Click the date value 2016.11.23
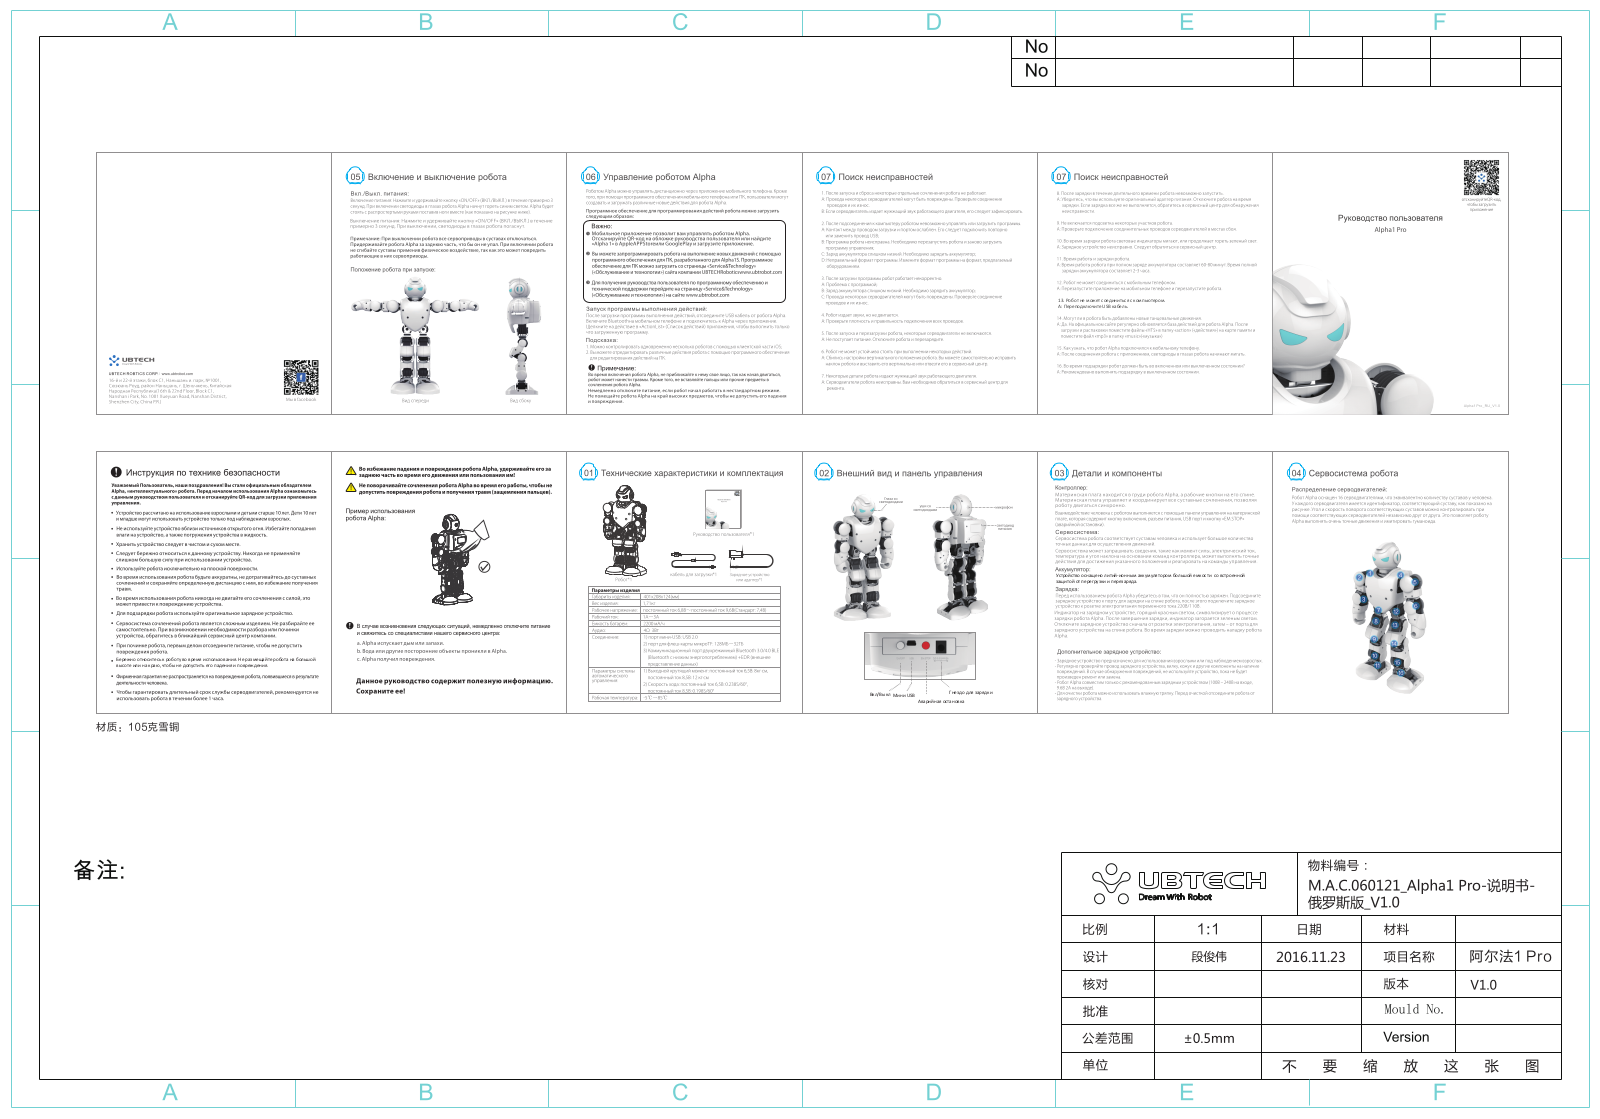The image size is (1600, 1119). (x=1310, y=957)
